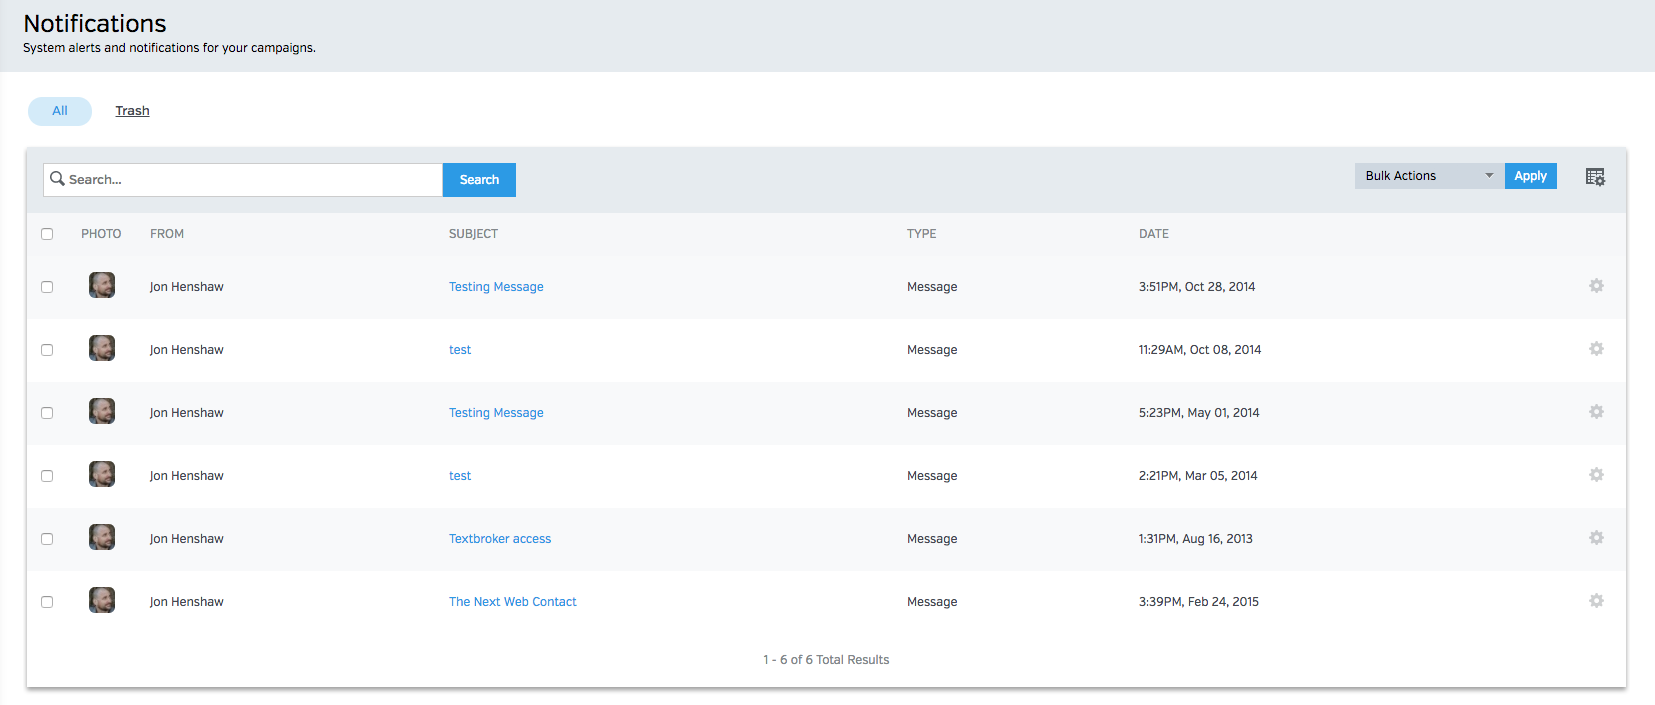This screenshot has width=1655, height=705.
Task: Open gear options for Mar 05, 2014 row
Action: (x=1596, y=475)
